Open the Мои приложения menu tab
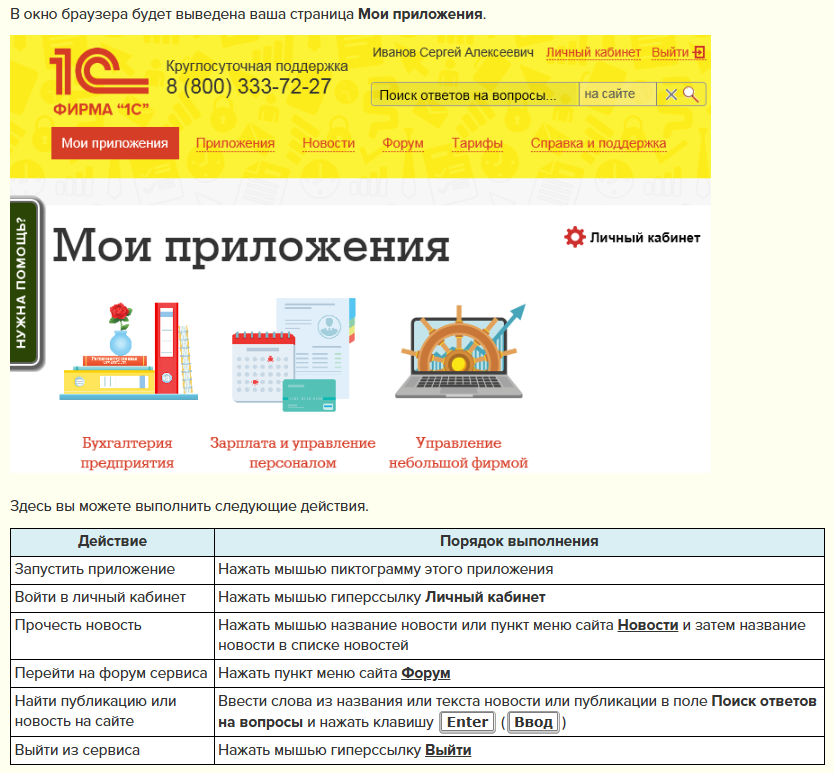The image size is (834, 773). 115,143
